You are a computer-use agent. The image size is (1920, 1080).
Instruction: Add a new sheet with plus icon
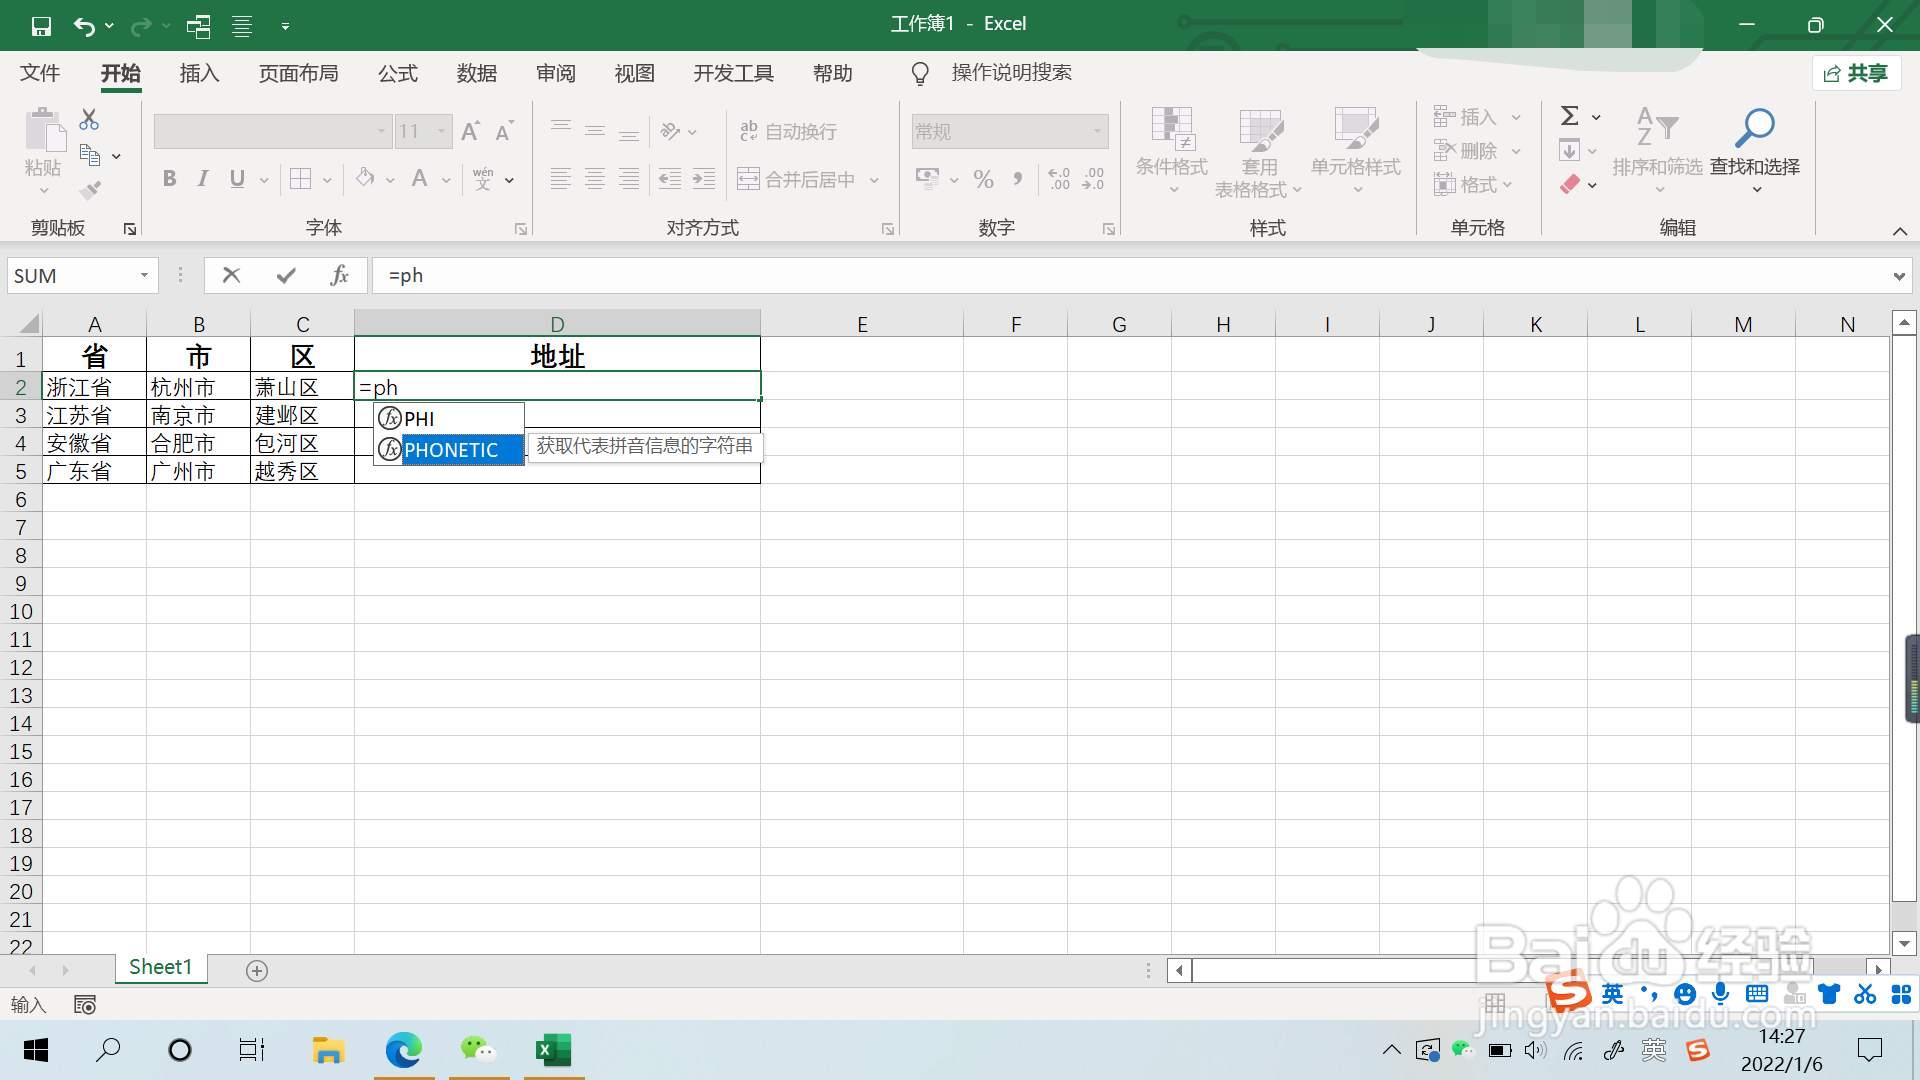click(x=257, y=971)
